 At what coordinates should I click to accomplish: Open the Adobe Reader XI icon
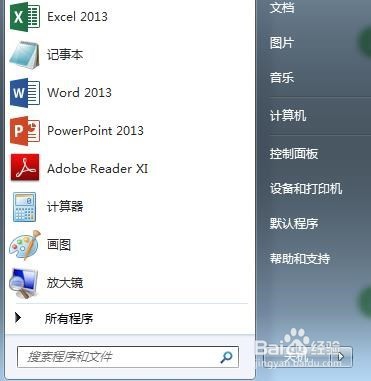25,168
